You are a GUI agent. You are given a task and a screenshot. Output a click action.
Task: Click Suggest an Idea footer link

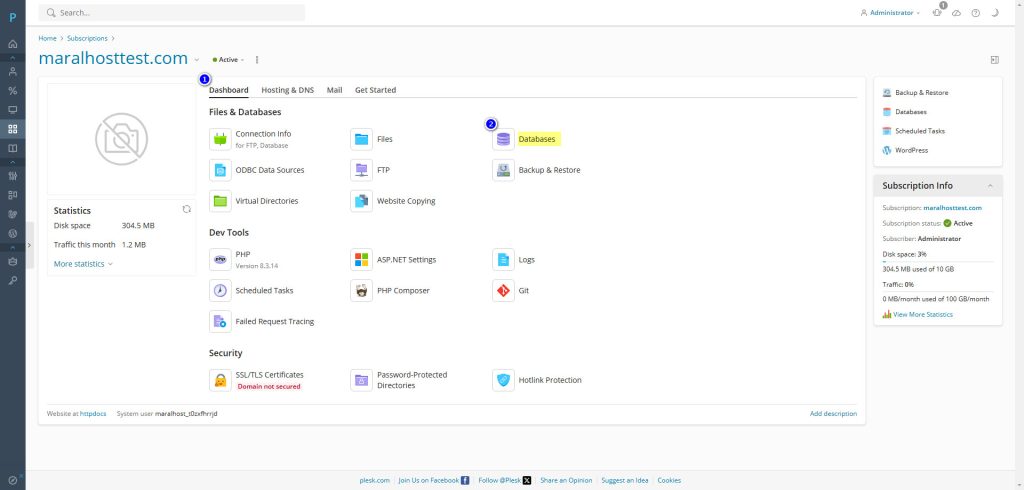[625, 480]
